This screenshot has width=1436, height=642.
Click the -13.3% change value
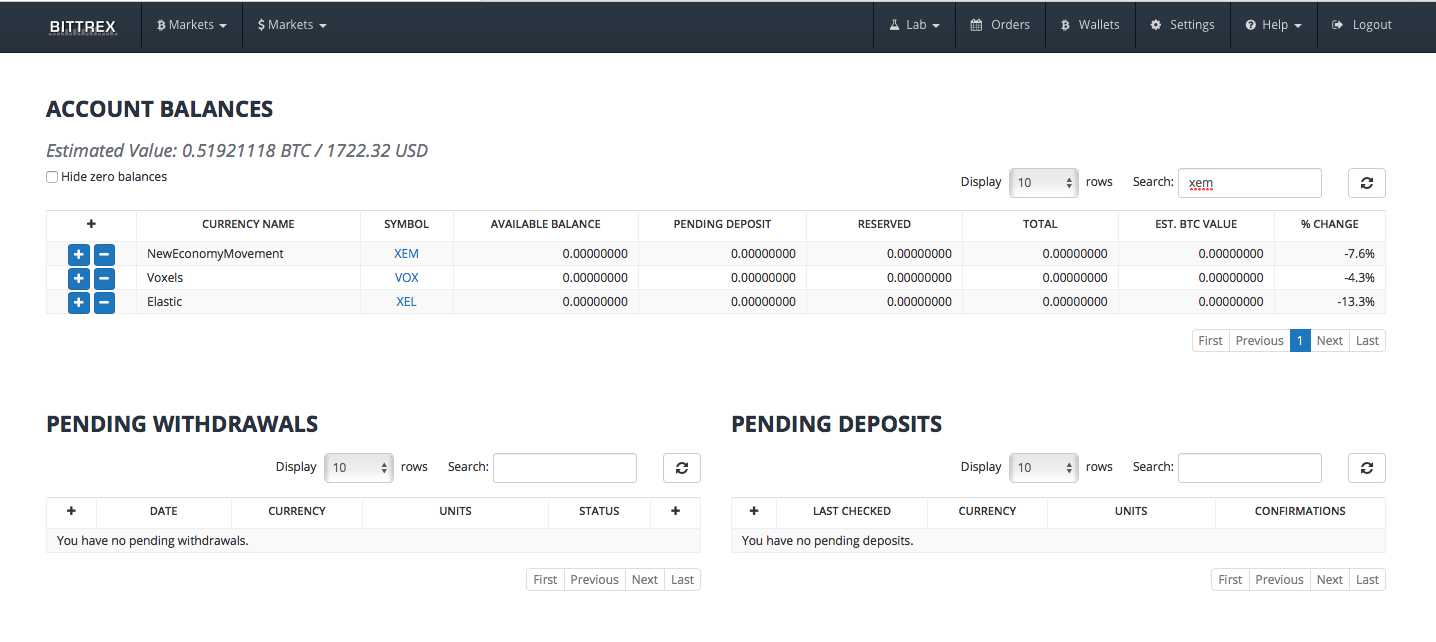(x=1355, y=302)
